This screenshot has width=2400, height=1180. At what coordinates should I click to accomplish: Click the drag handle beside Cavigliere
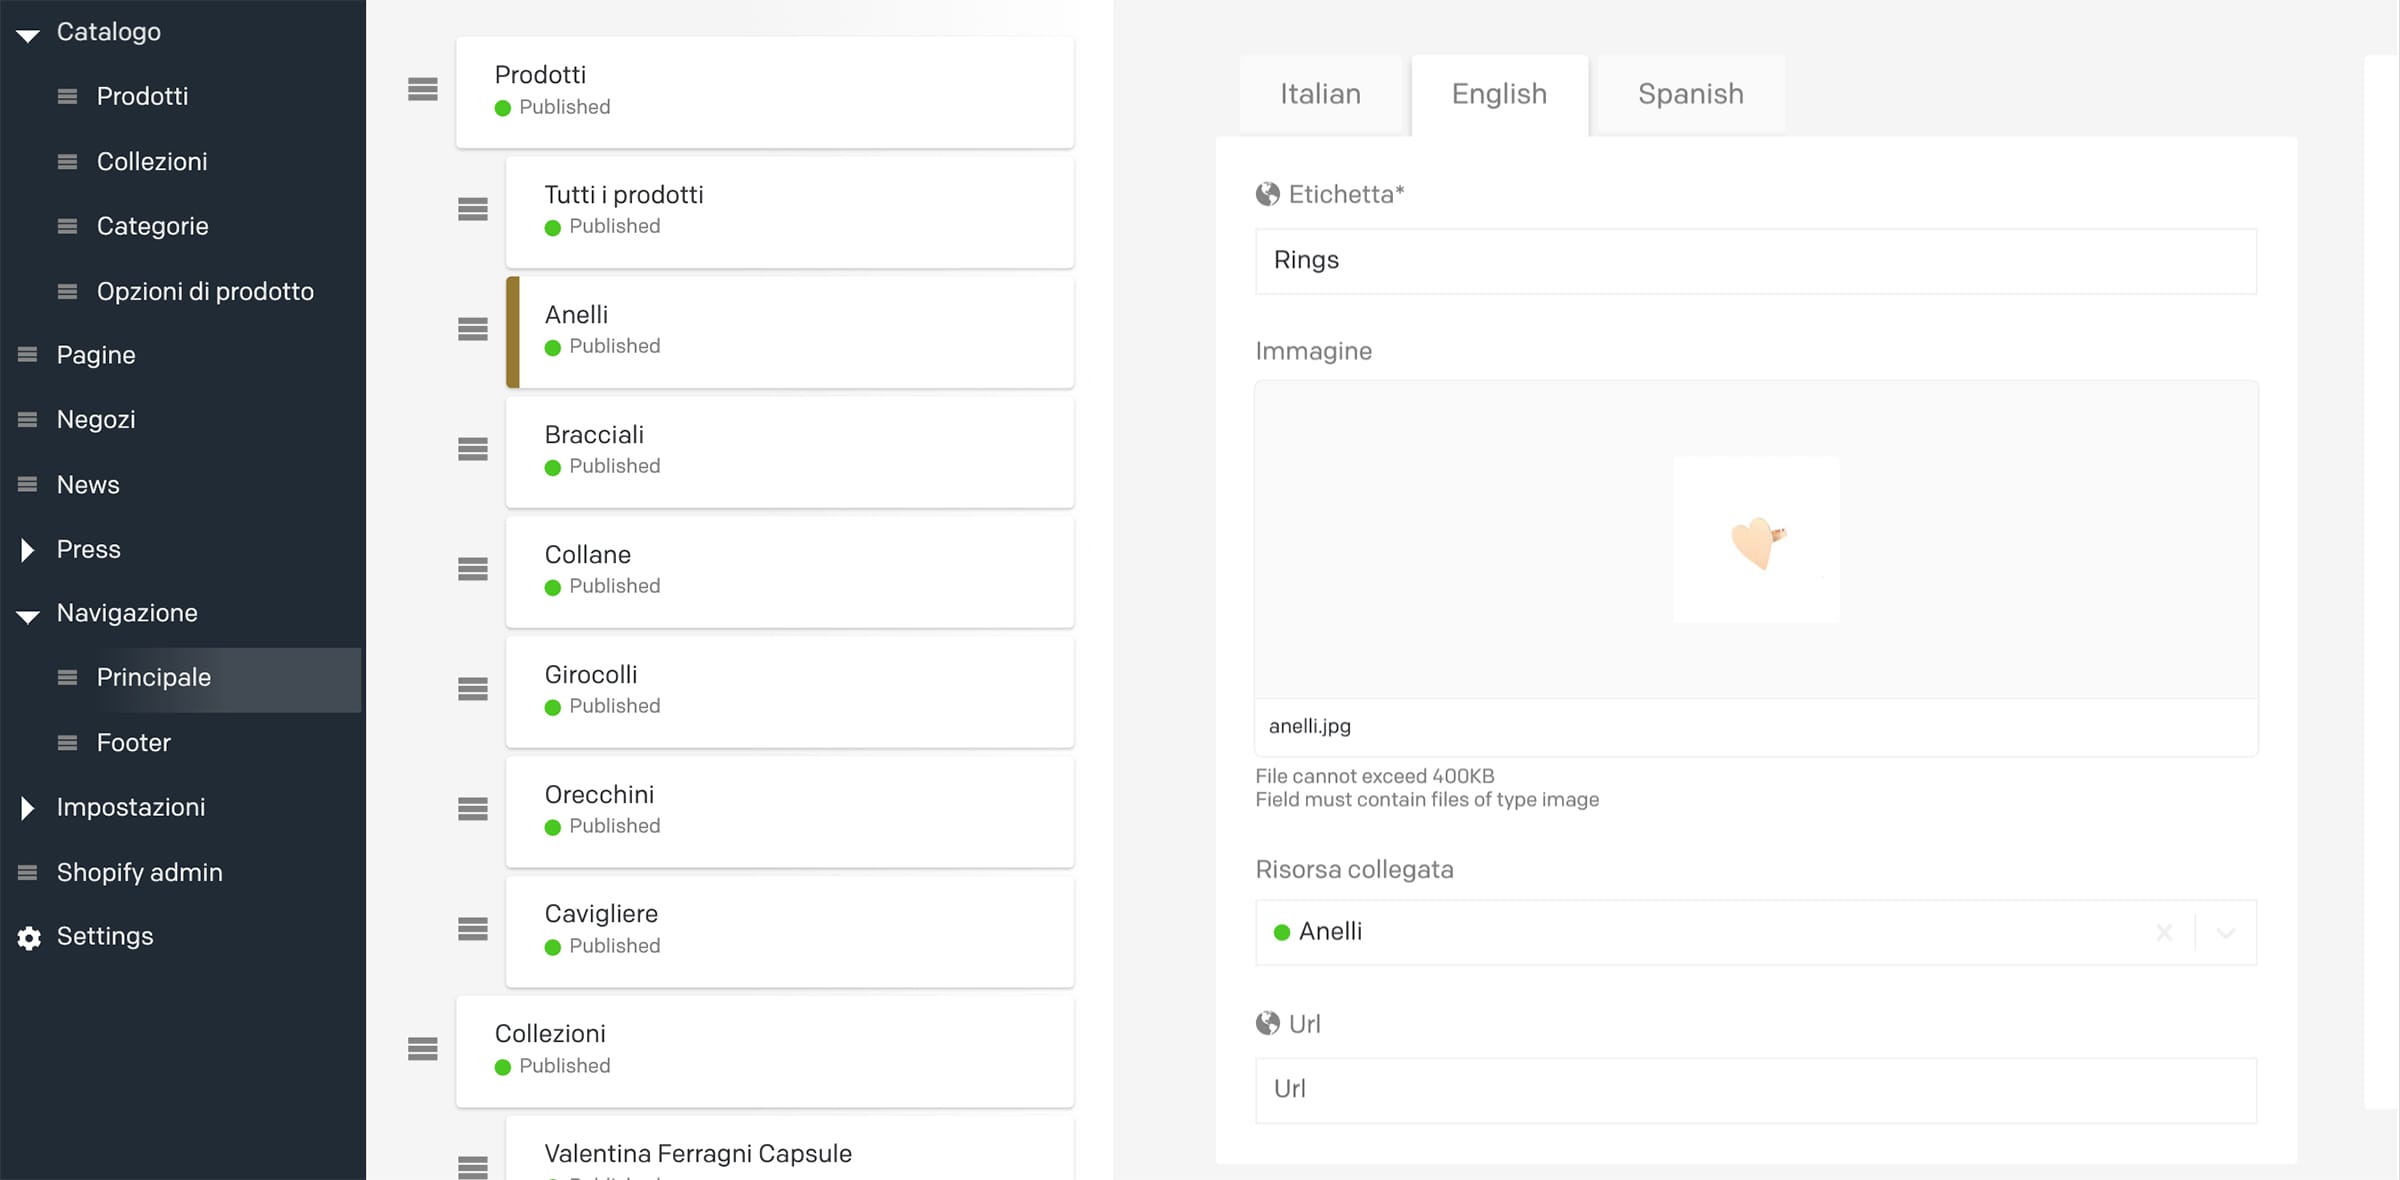point(472,929)
